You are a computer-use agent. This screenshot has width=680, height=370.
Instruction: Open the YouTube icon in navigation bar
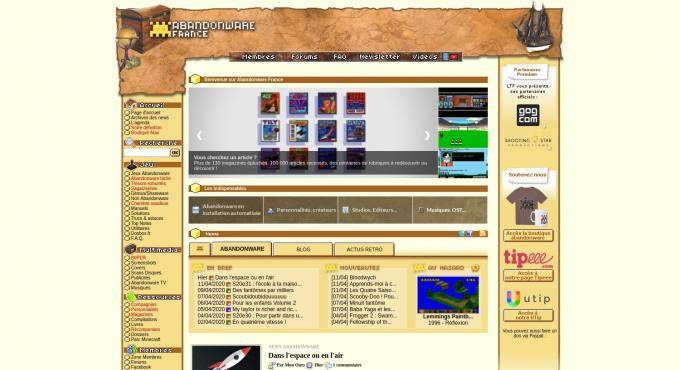pyautogui.click(x=454, y=57)
